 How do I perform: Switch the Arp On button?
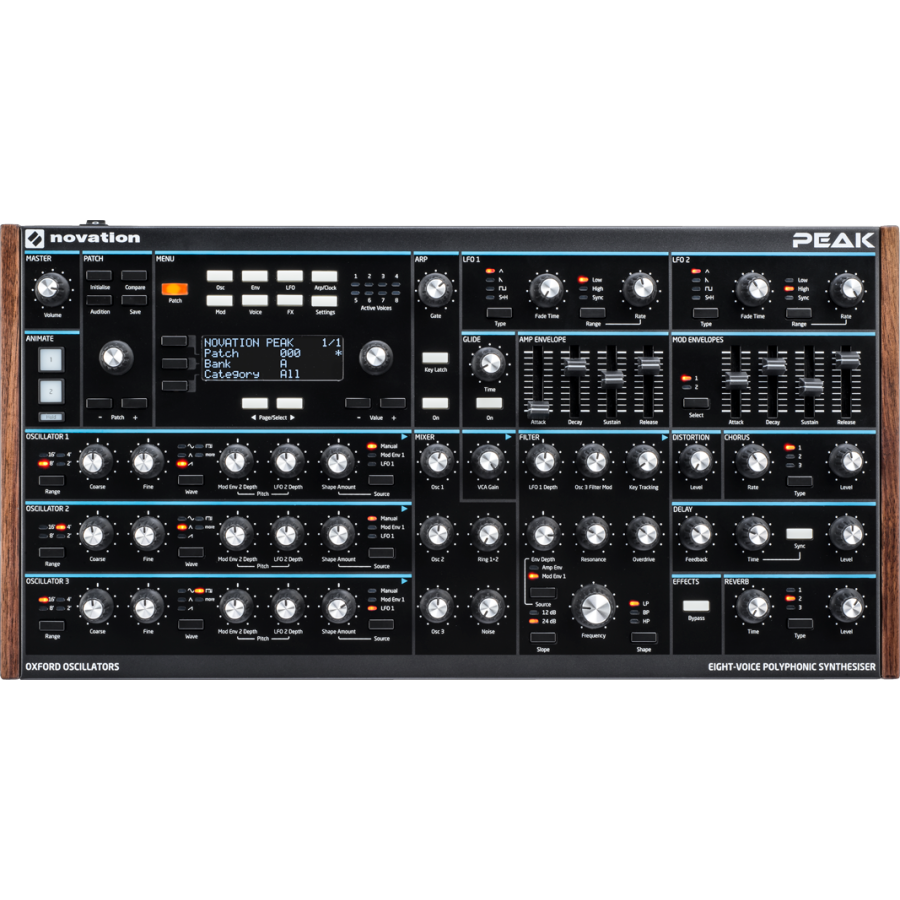(435, 403)
